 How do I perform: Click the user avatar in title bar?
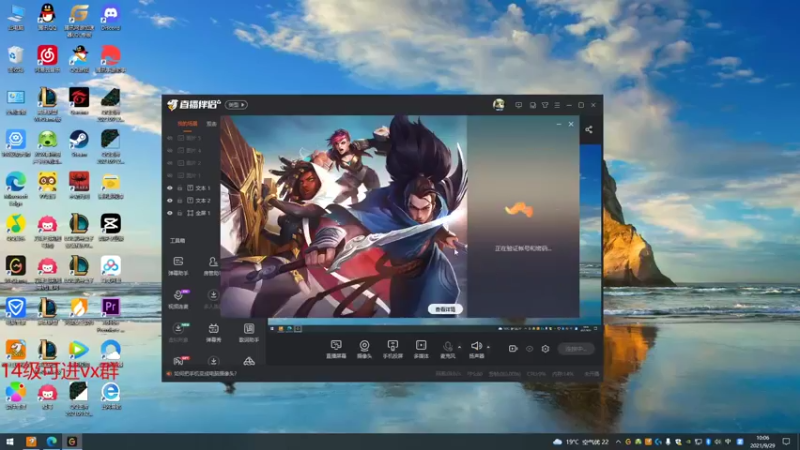point(498,105)
